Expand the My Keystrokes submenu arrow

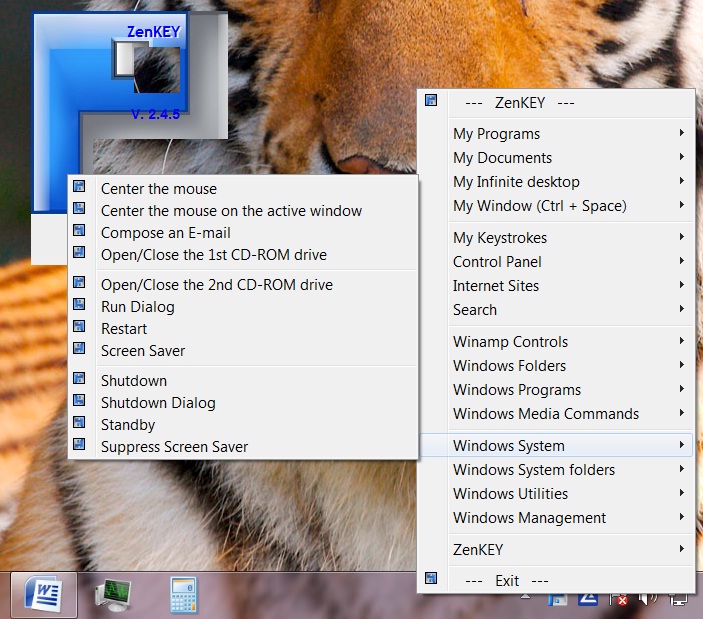click(x=681, y=237)
